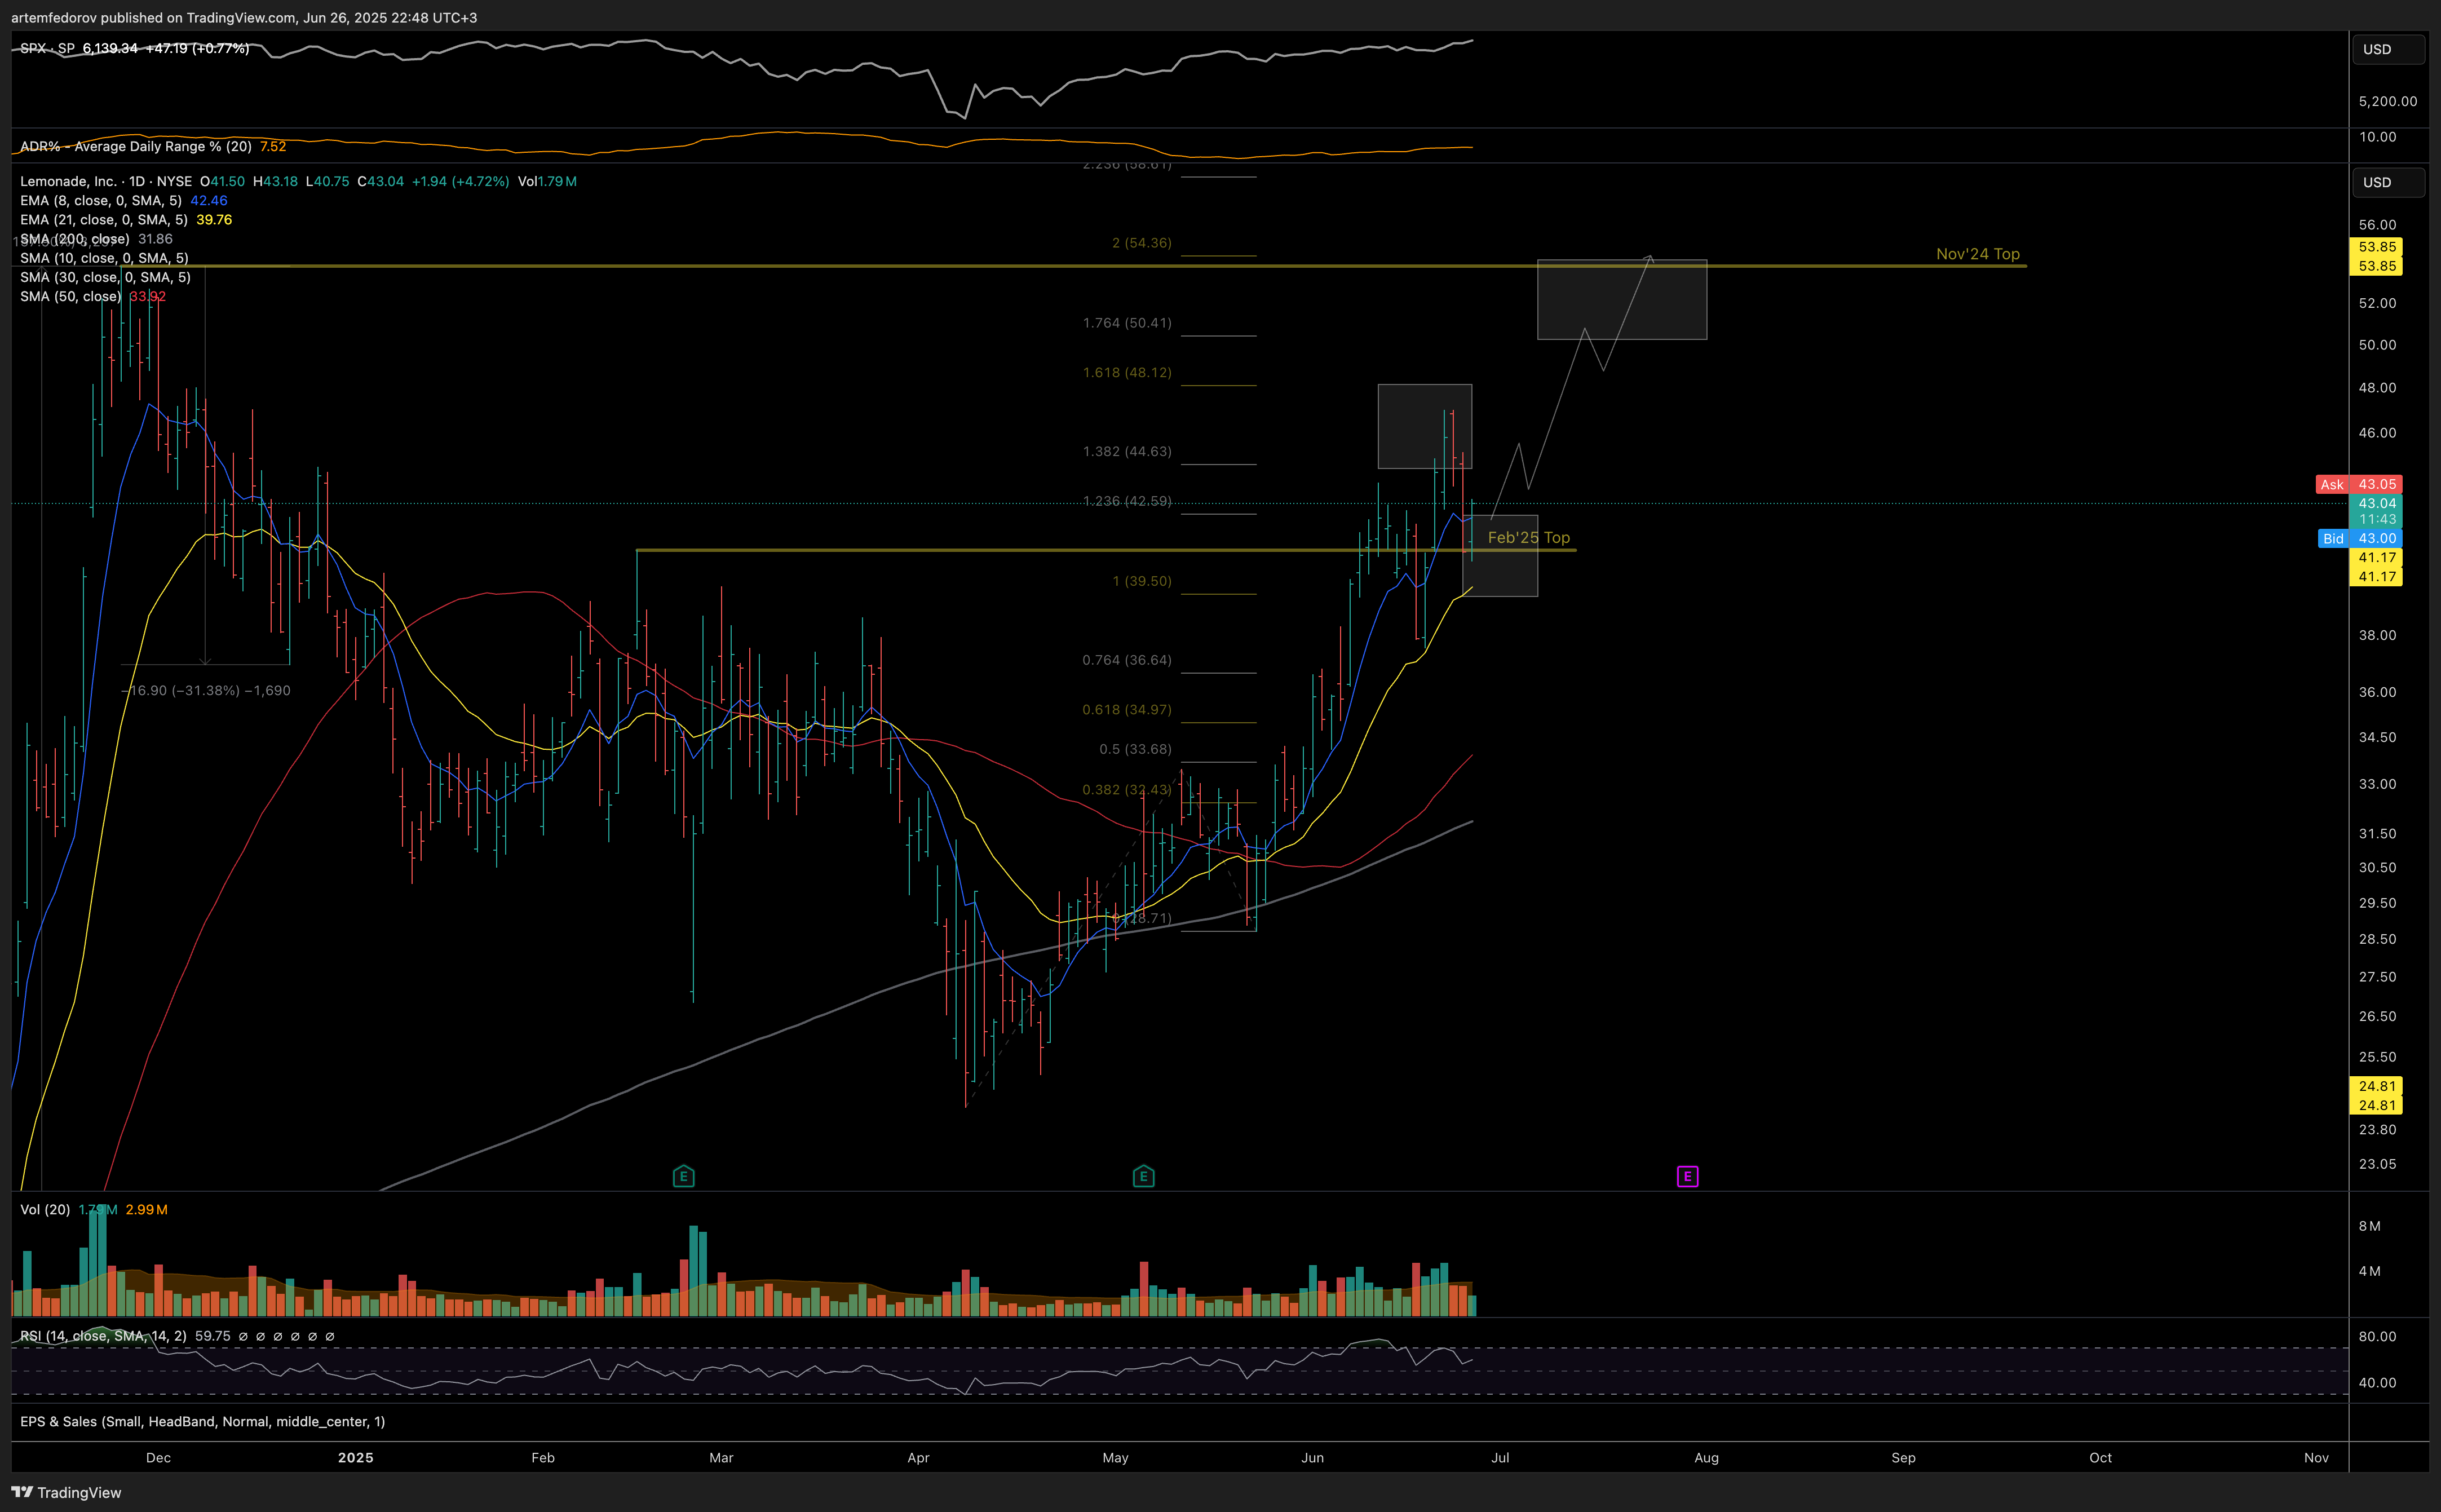The height and width of the screenshot is (1512, 2441).
Task: Click the TradingView logo at bottom left
Action: click(66, 1492)
